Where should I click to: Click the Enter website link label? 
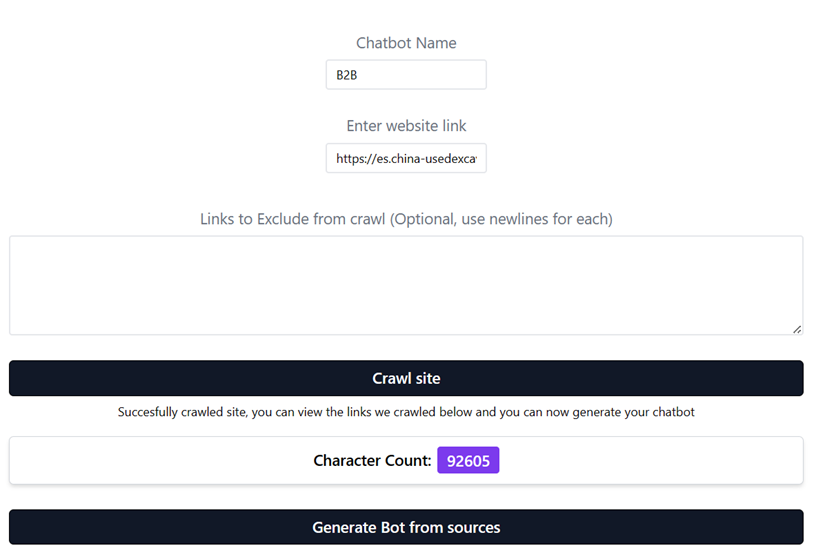click(406, 126)
